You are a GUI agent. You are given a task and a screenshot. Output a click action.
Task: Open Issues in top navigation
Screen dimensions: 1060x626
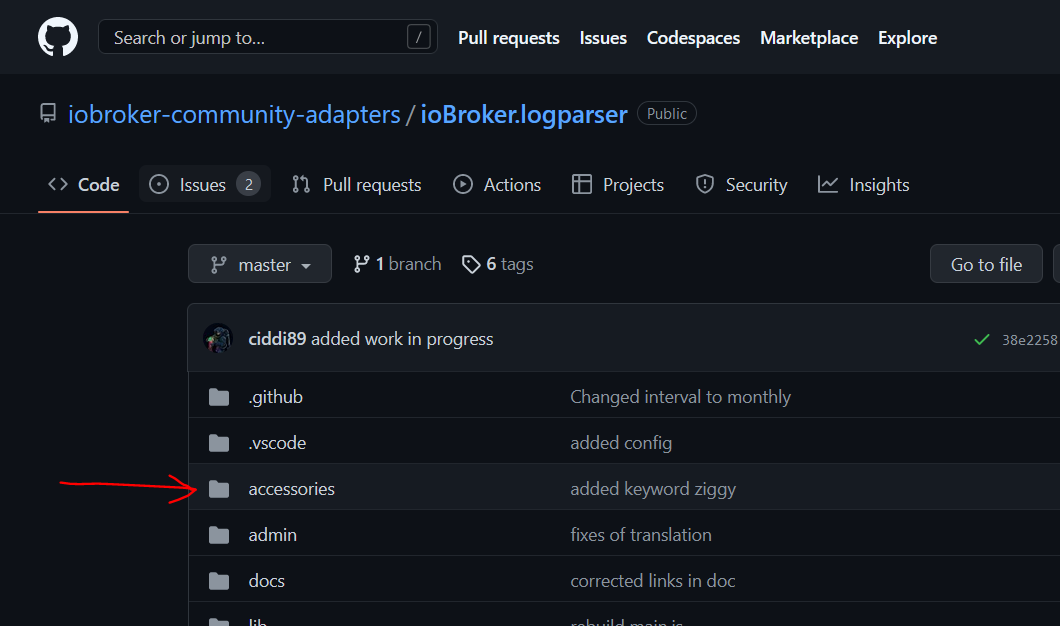pyautogui.click(x=603, y=38)
